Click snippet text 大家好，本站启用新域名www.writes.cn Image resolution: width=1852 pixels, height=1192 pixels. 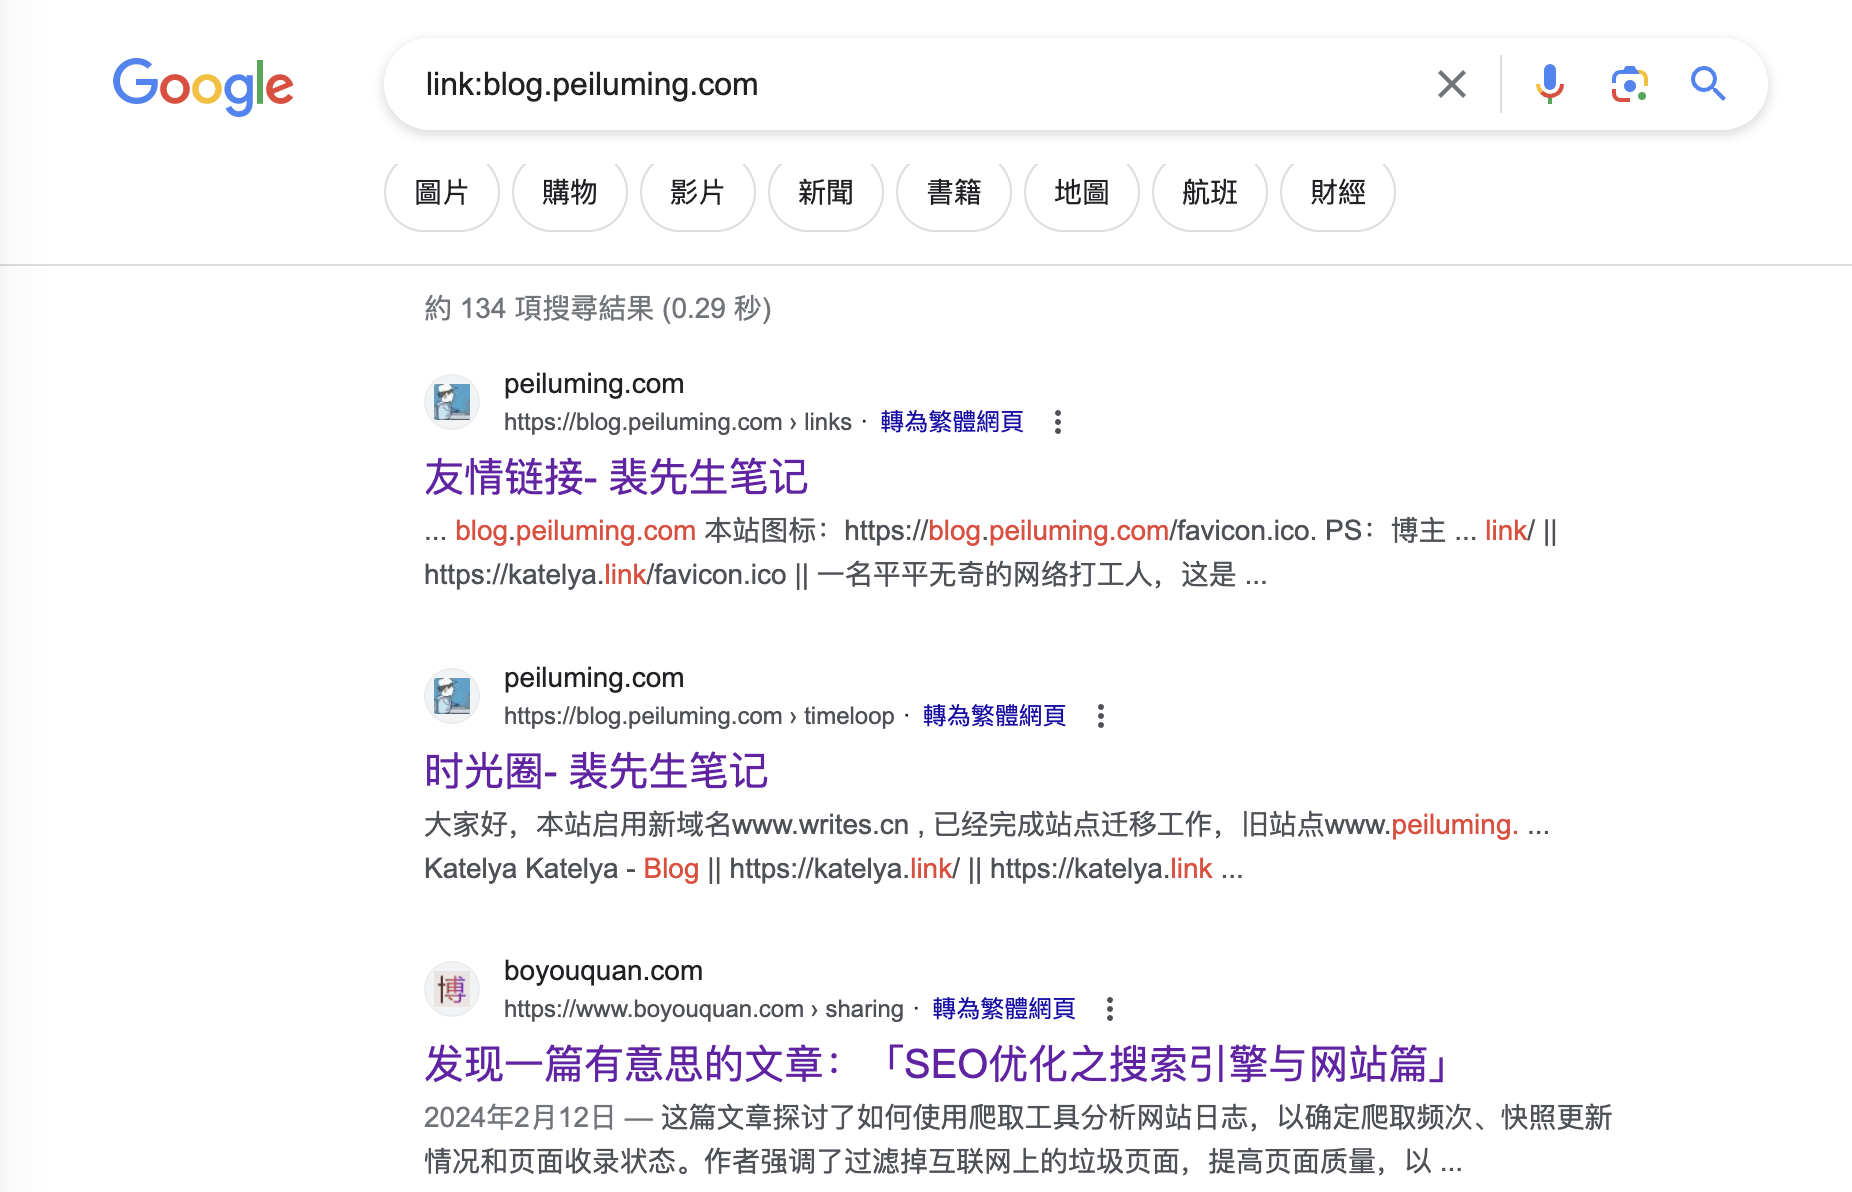[667, 825]
